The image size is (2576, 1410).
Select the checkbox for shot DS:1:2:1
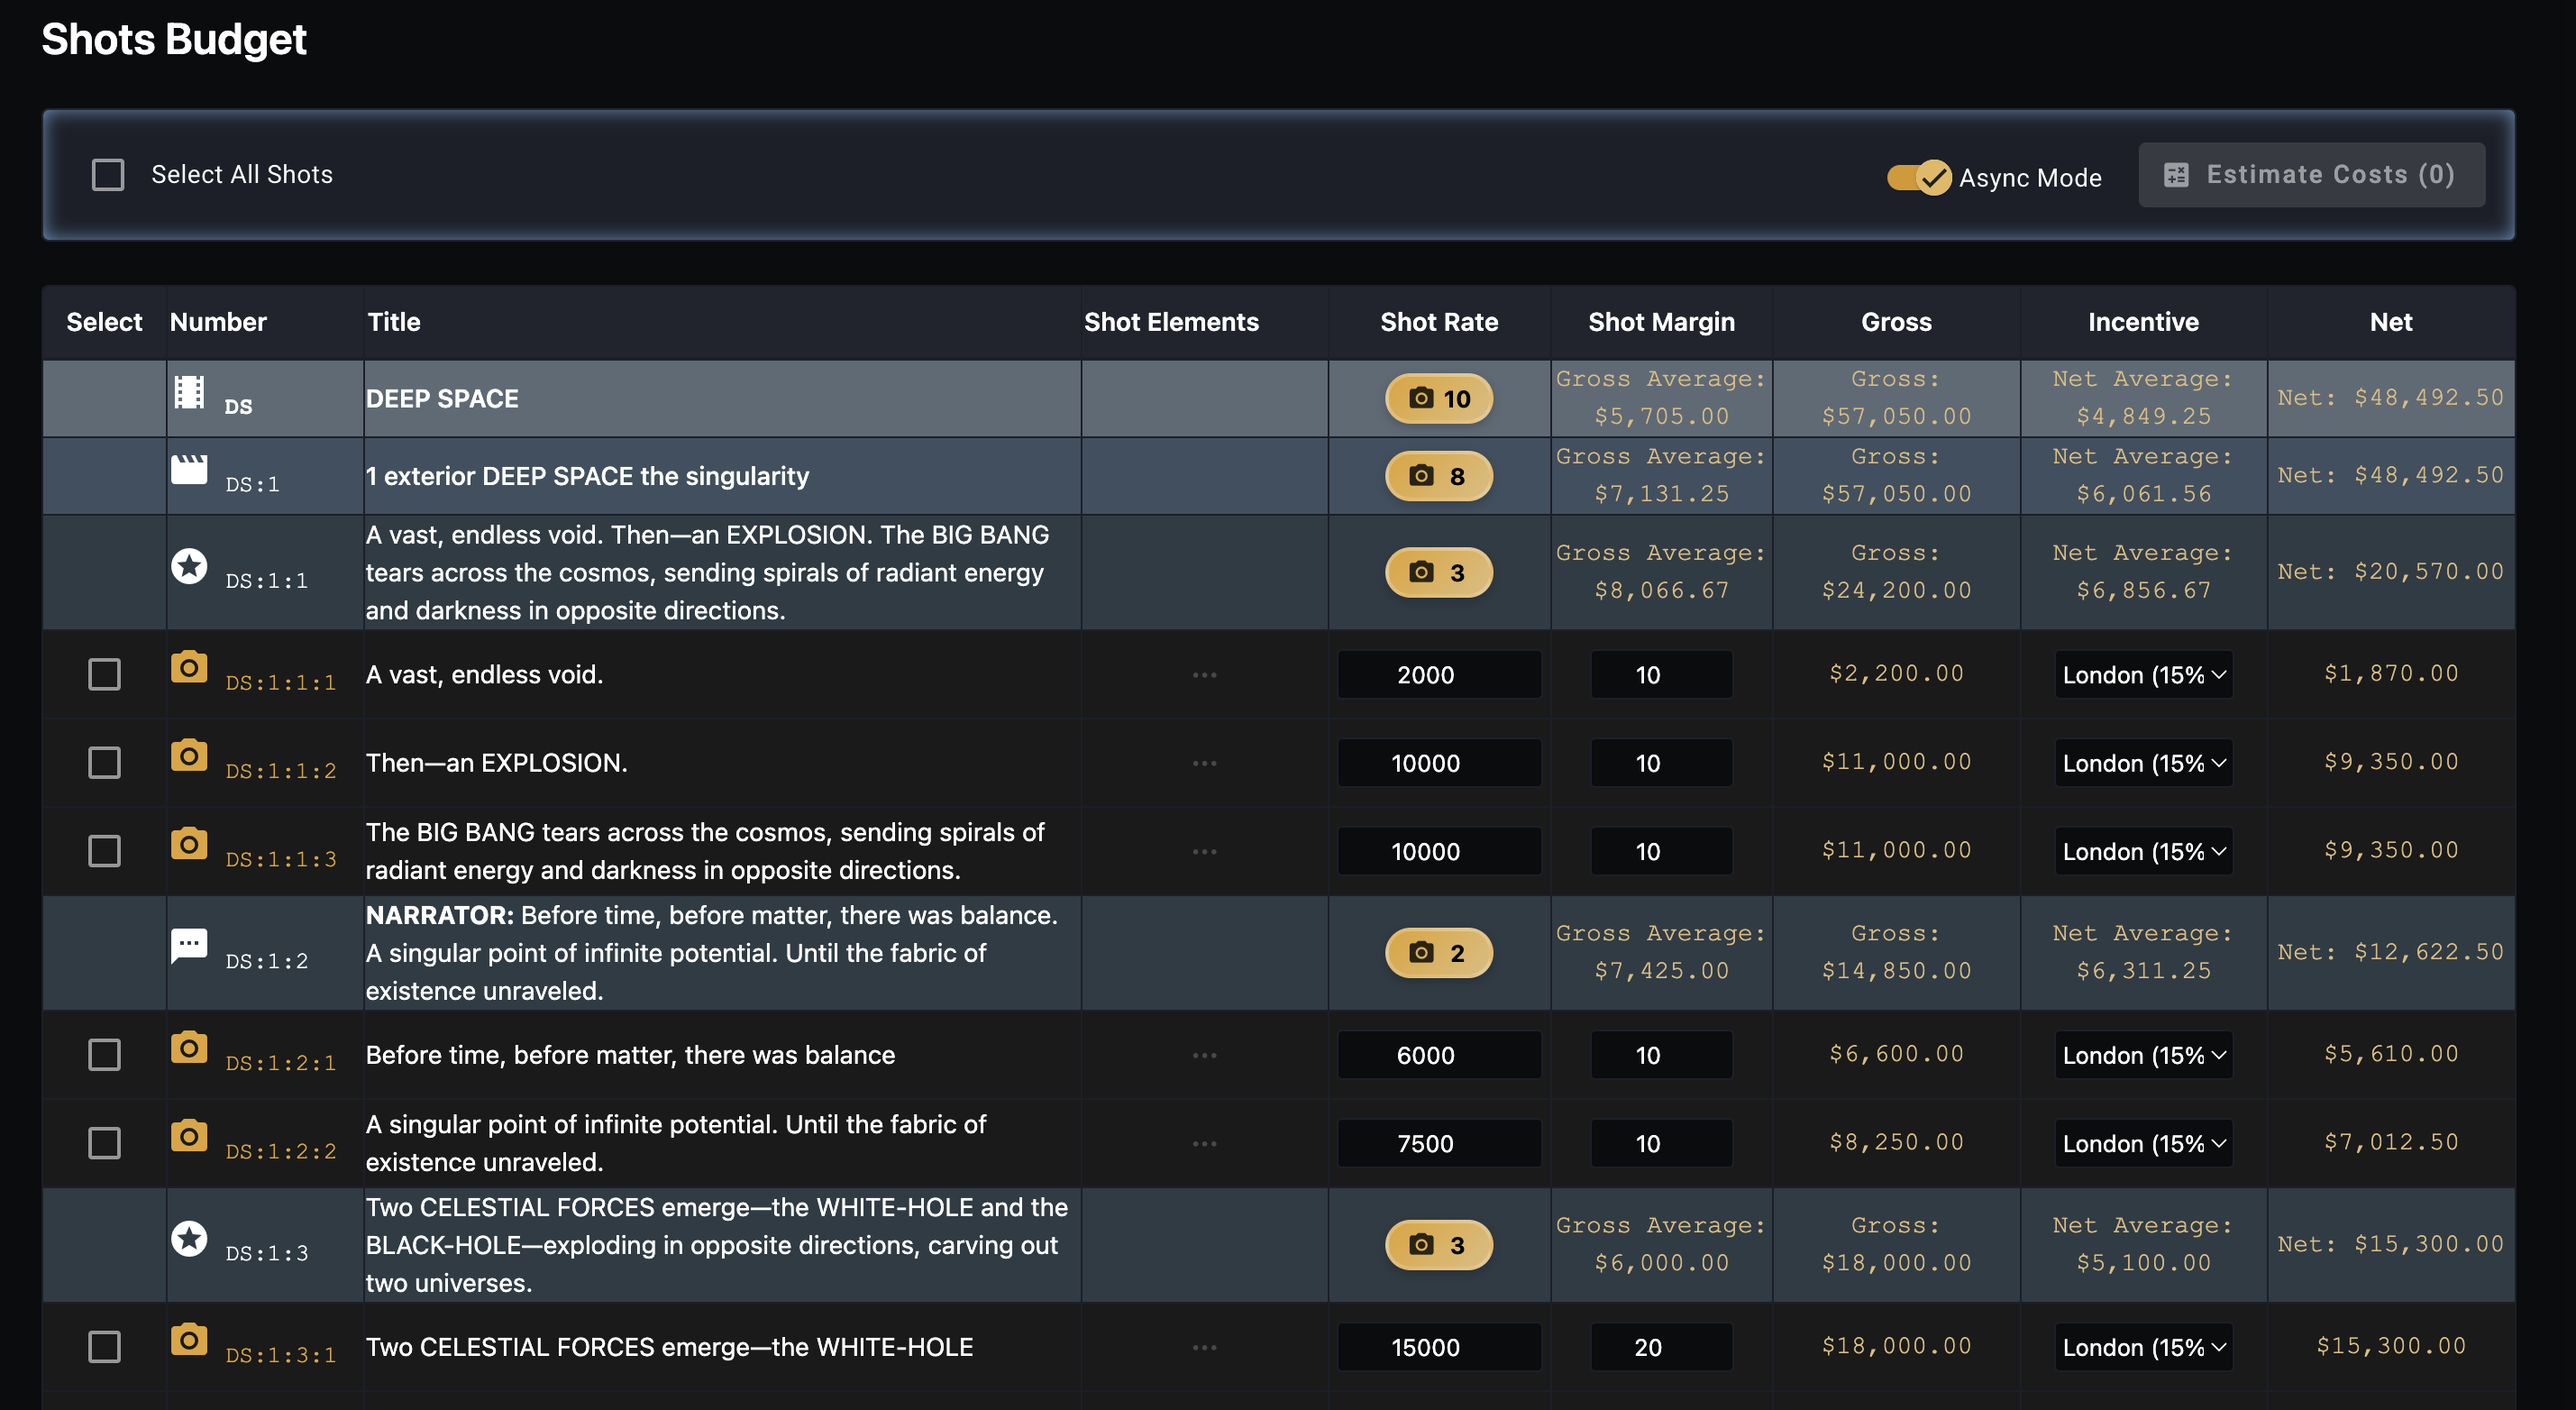tap(104, 1055)
